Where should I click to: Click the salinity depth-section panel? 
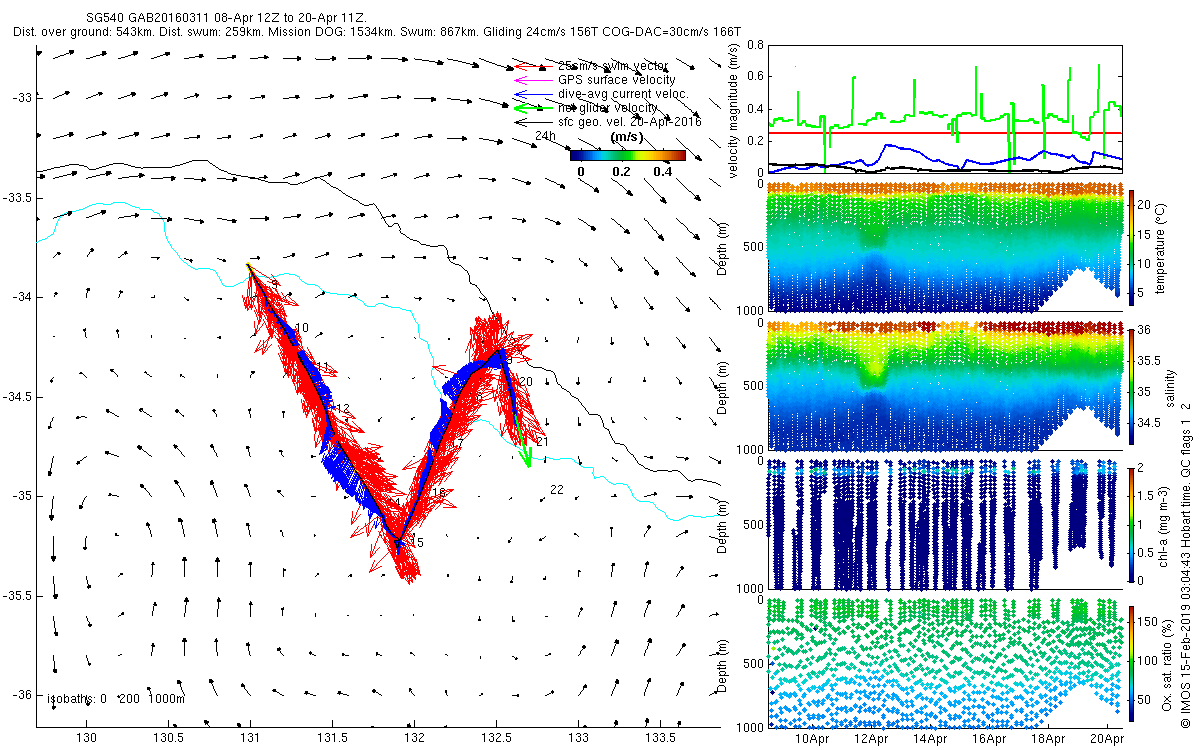943,384
